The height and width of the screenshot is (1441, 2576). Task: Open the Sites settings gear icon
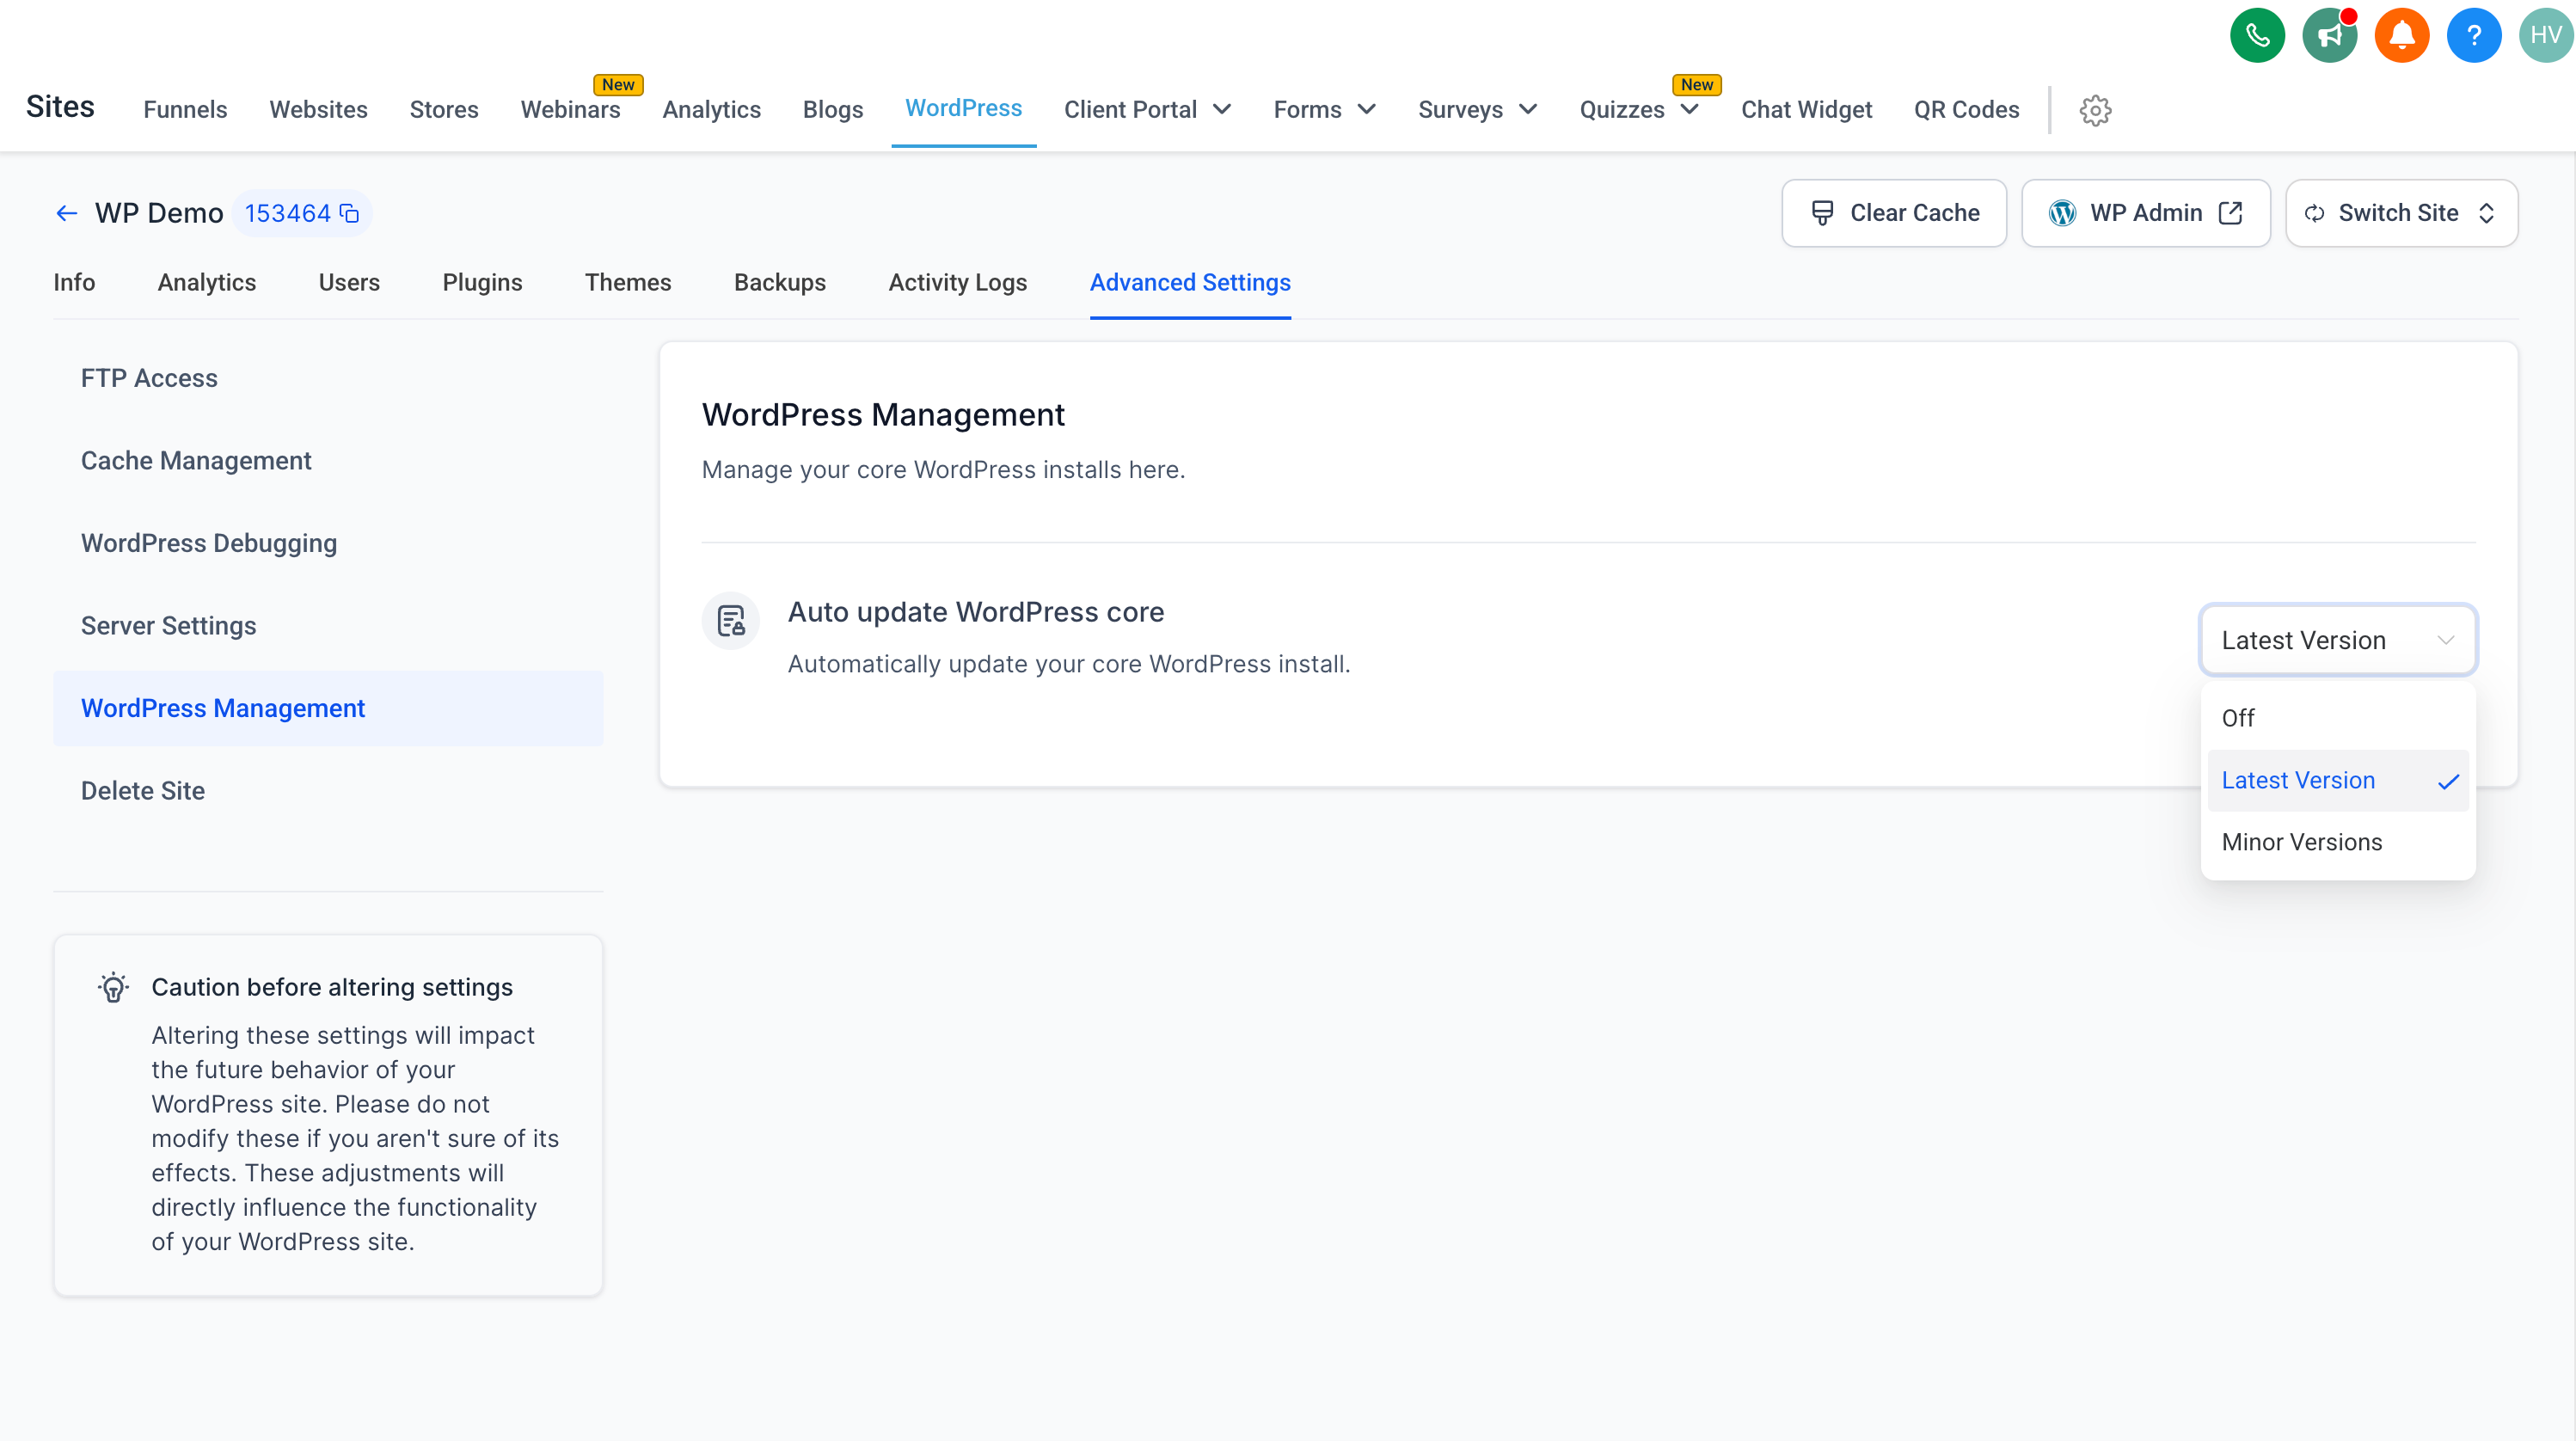tap(2095, 110)
